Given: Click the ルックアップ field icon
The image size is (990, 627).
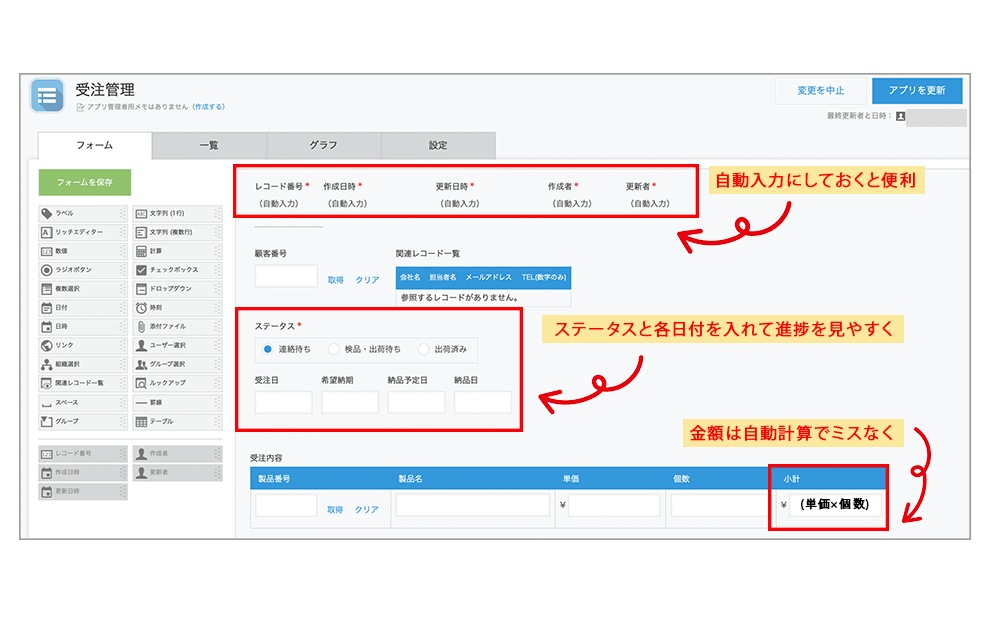Looking at the screenshot, I should coord(141,383).
